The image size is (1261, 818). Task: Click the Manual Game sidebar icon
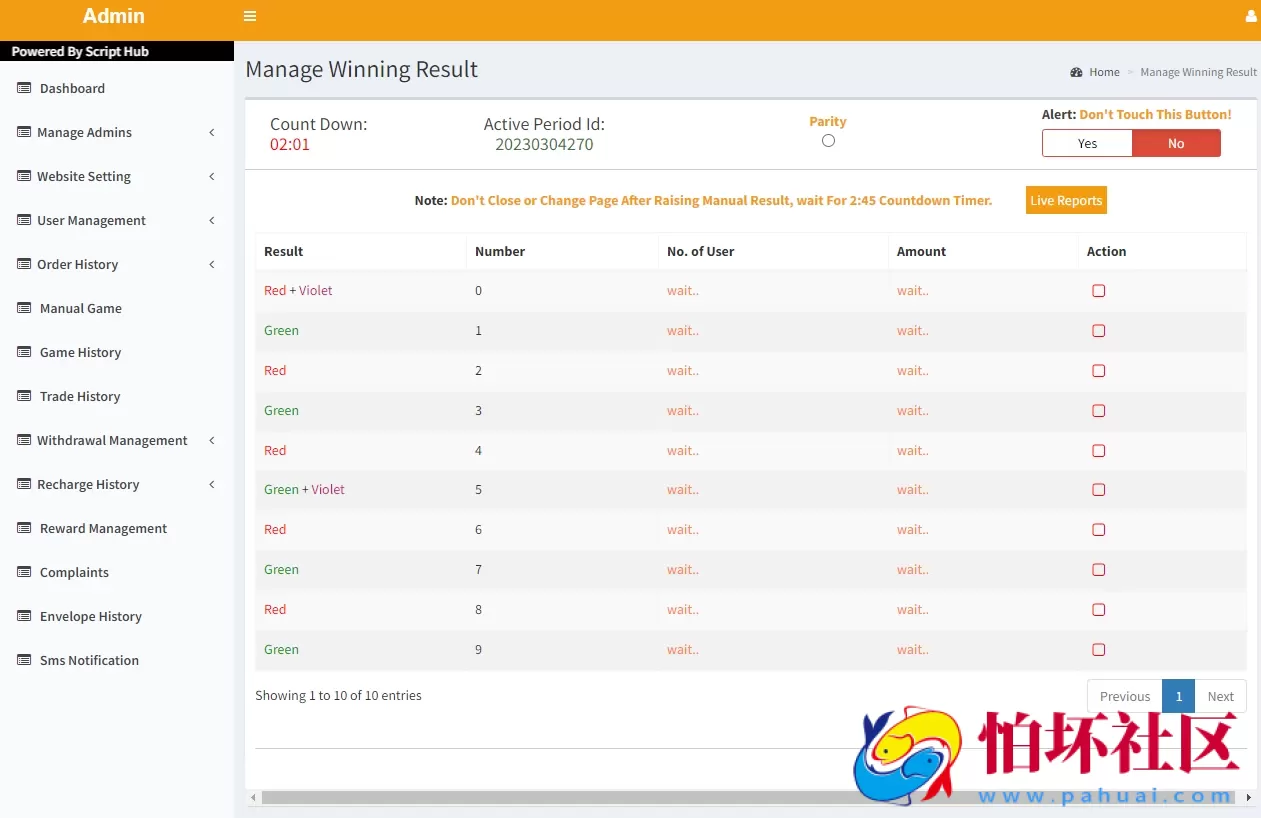[24, 308]
